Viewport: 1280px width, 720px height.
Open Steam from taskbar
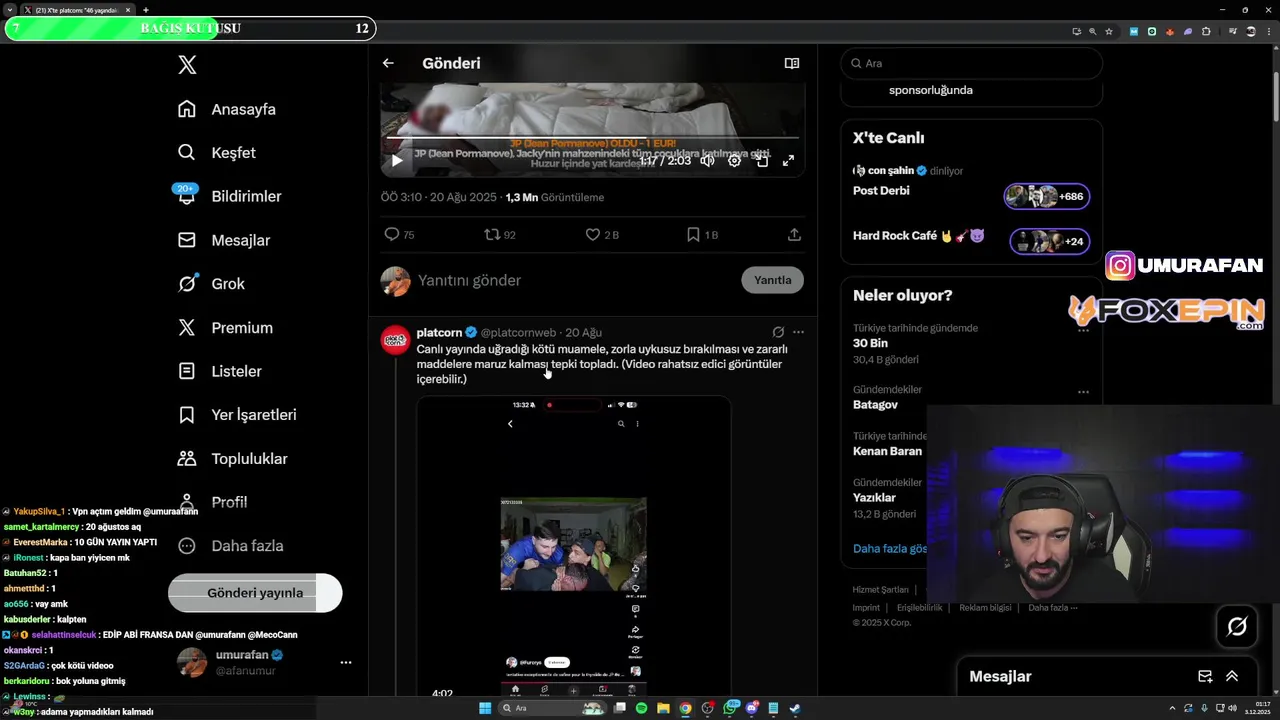pyautogui.click(x=795, y=708)
